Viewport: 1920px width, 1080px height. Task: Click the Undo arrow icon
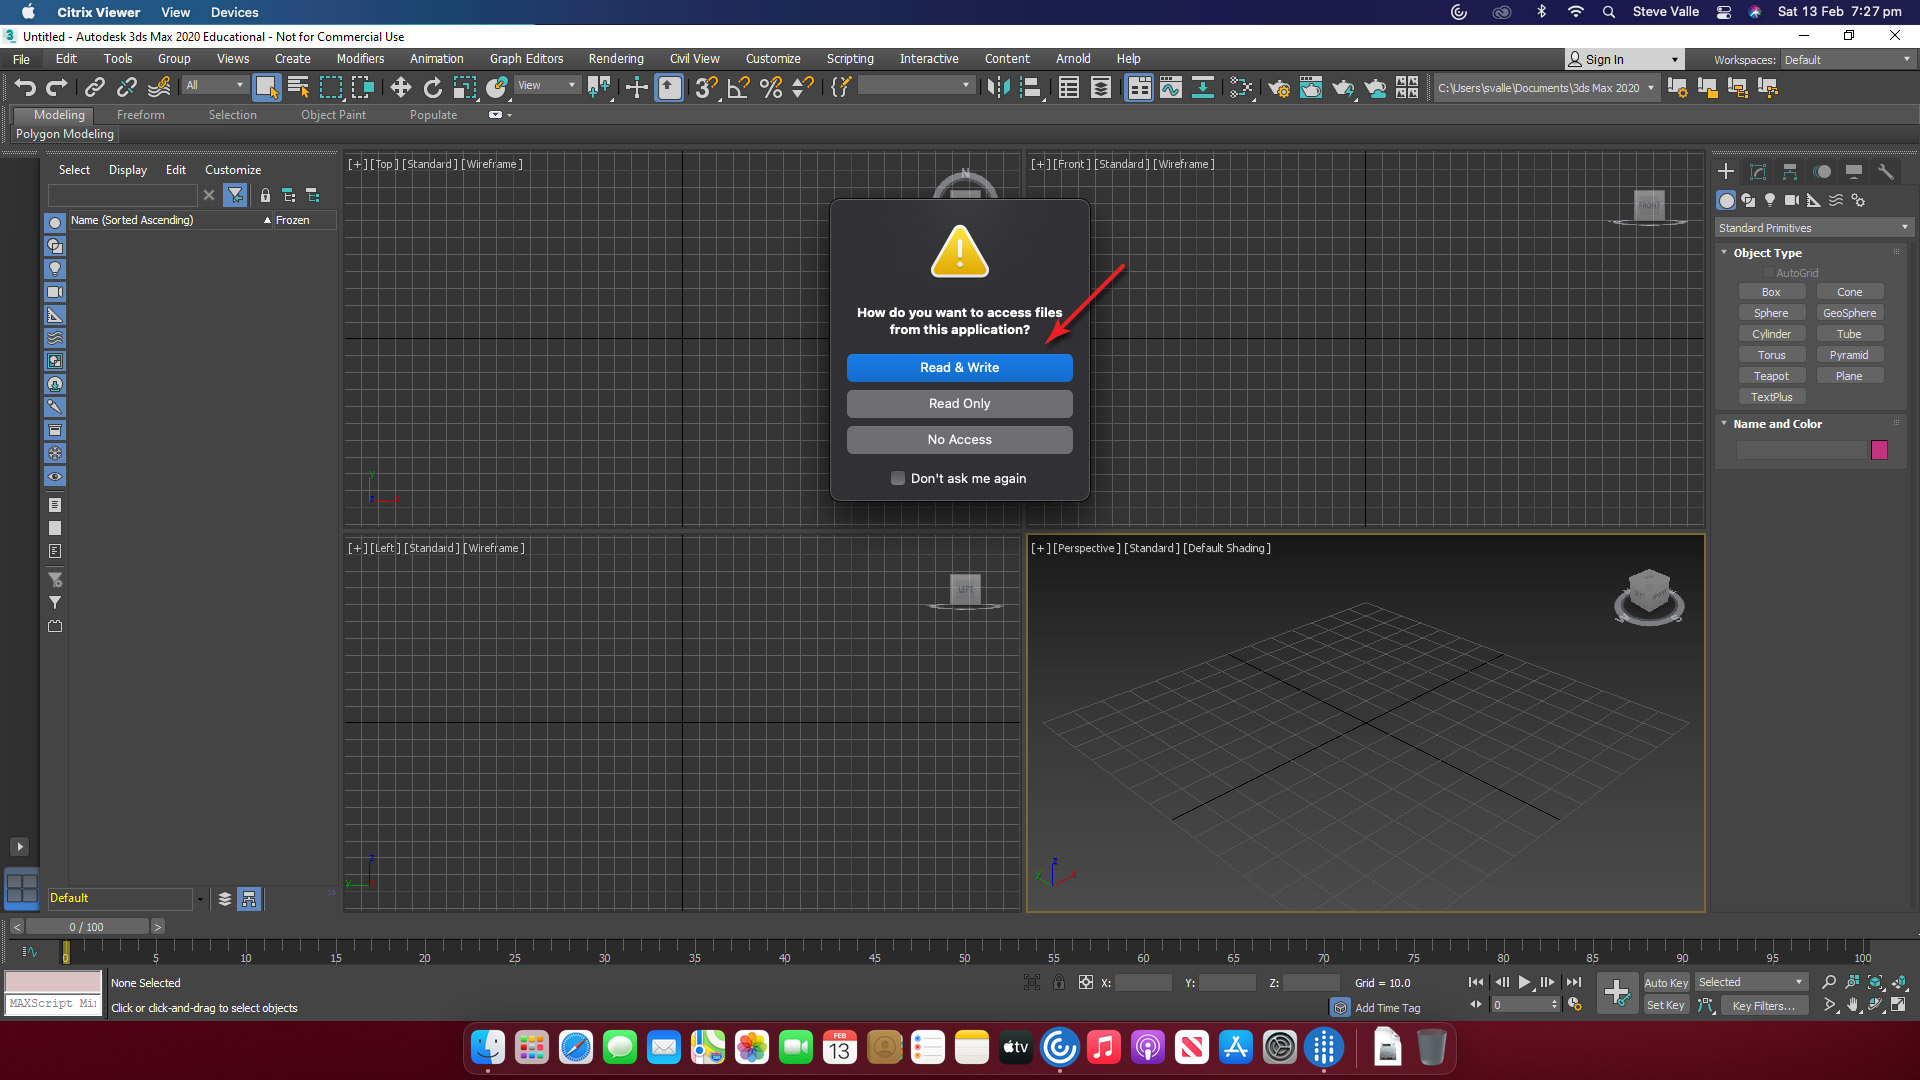(25, 88)
